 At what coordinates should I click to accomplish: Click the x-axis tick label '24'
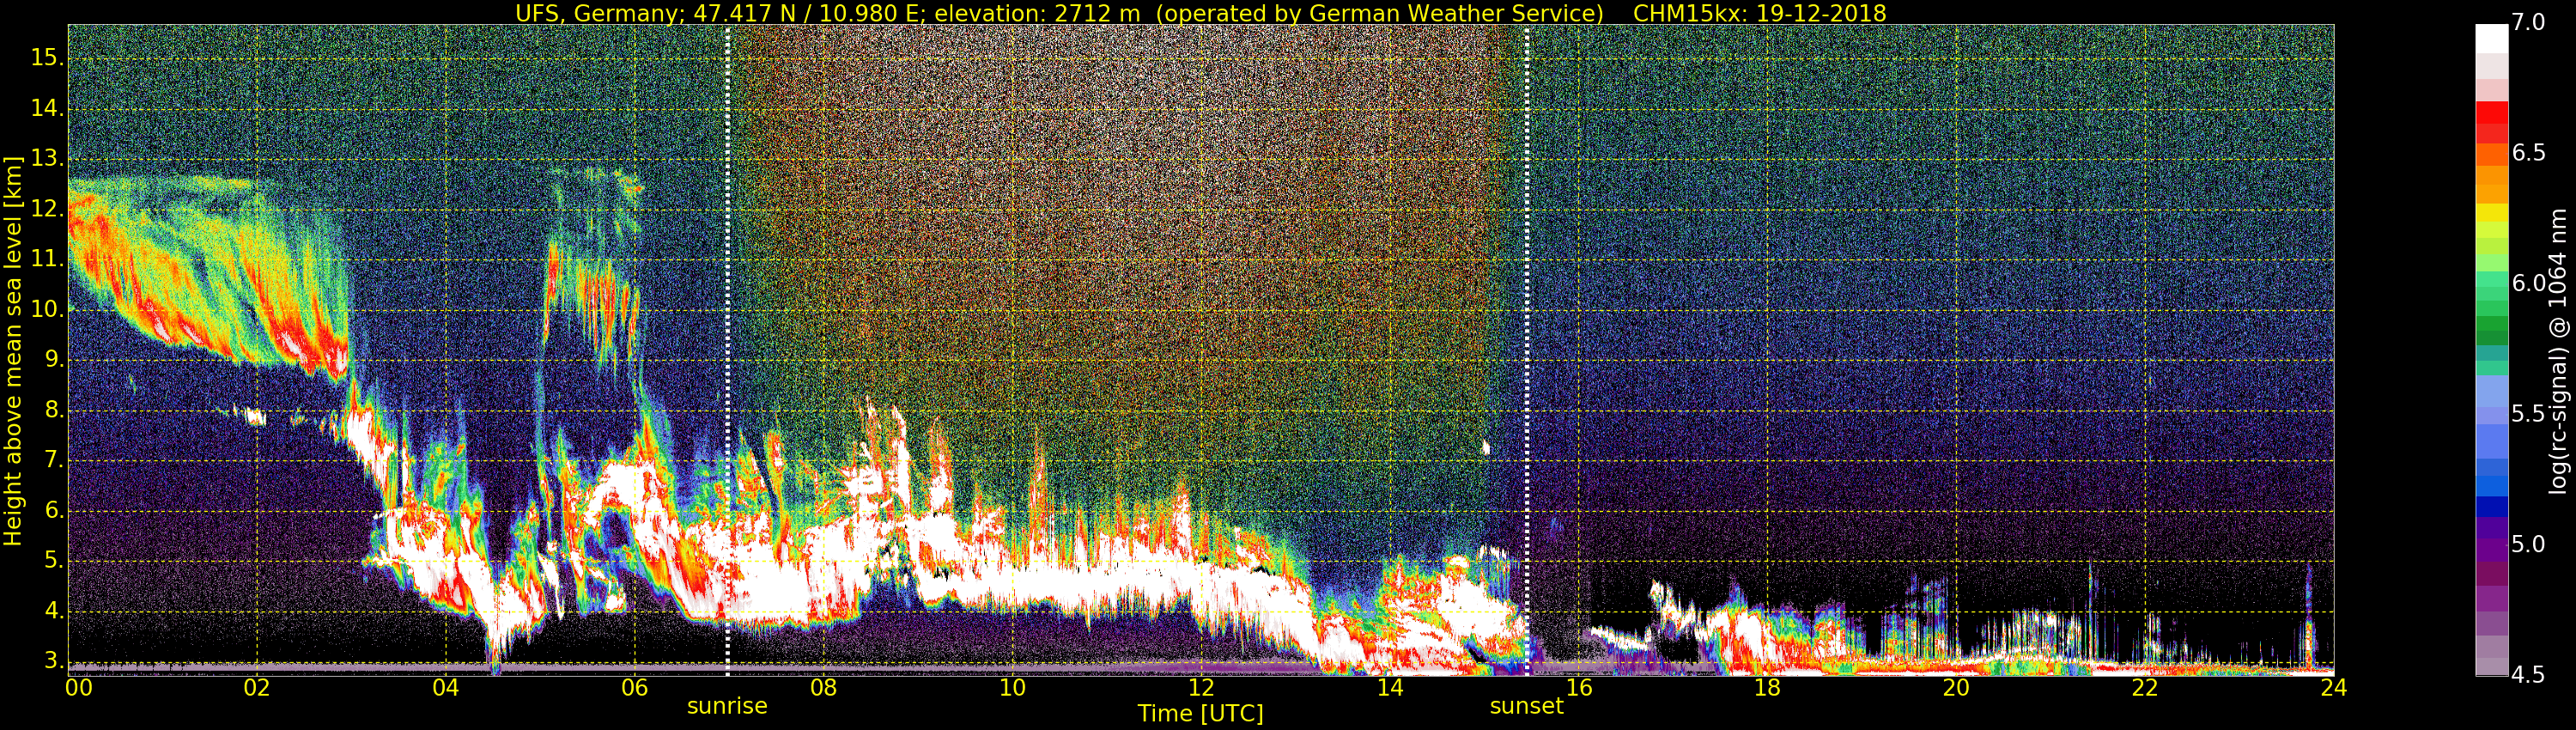click(x=2334, y=688)
